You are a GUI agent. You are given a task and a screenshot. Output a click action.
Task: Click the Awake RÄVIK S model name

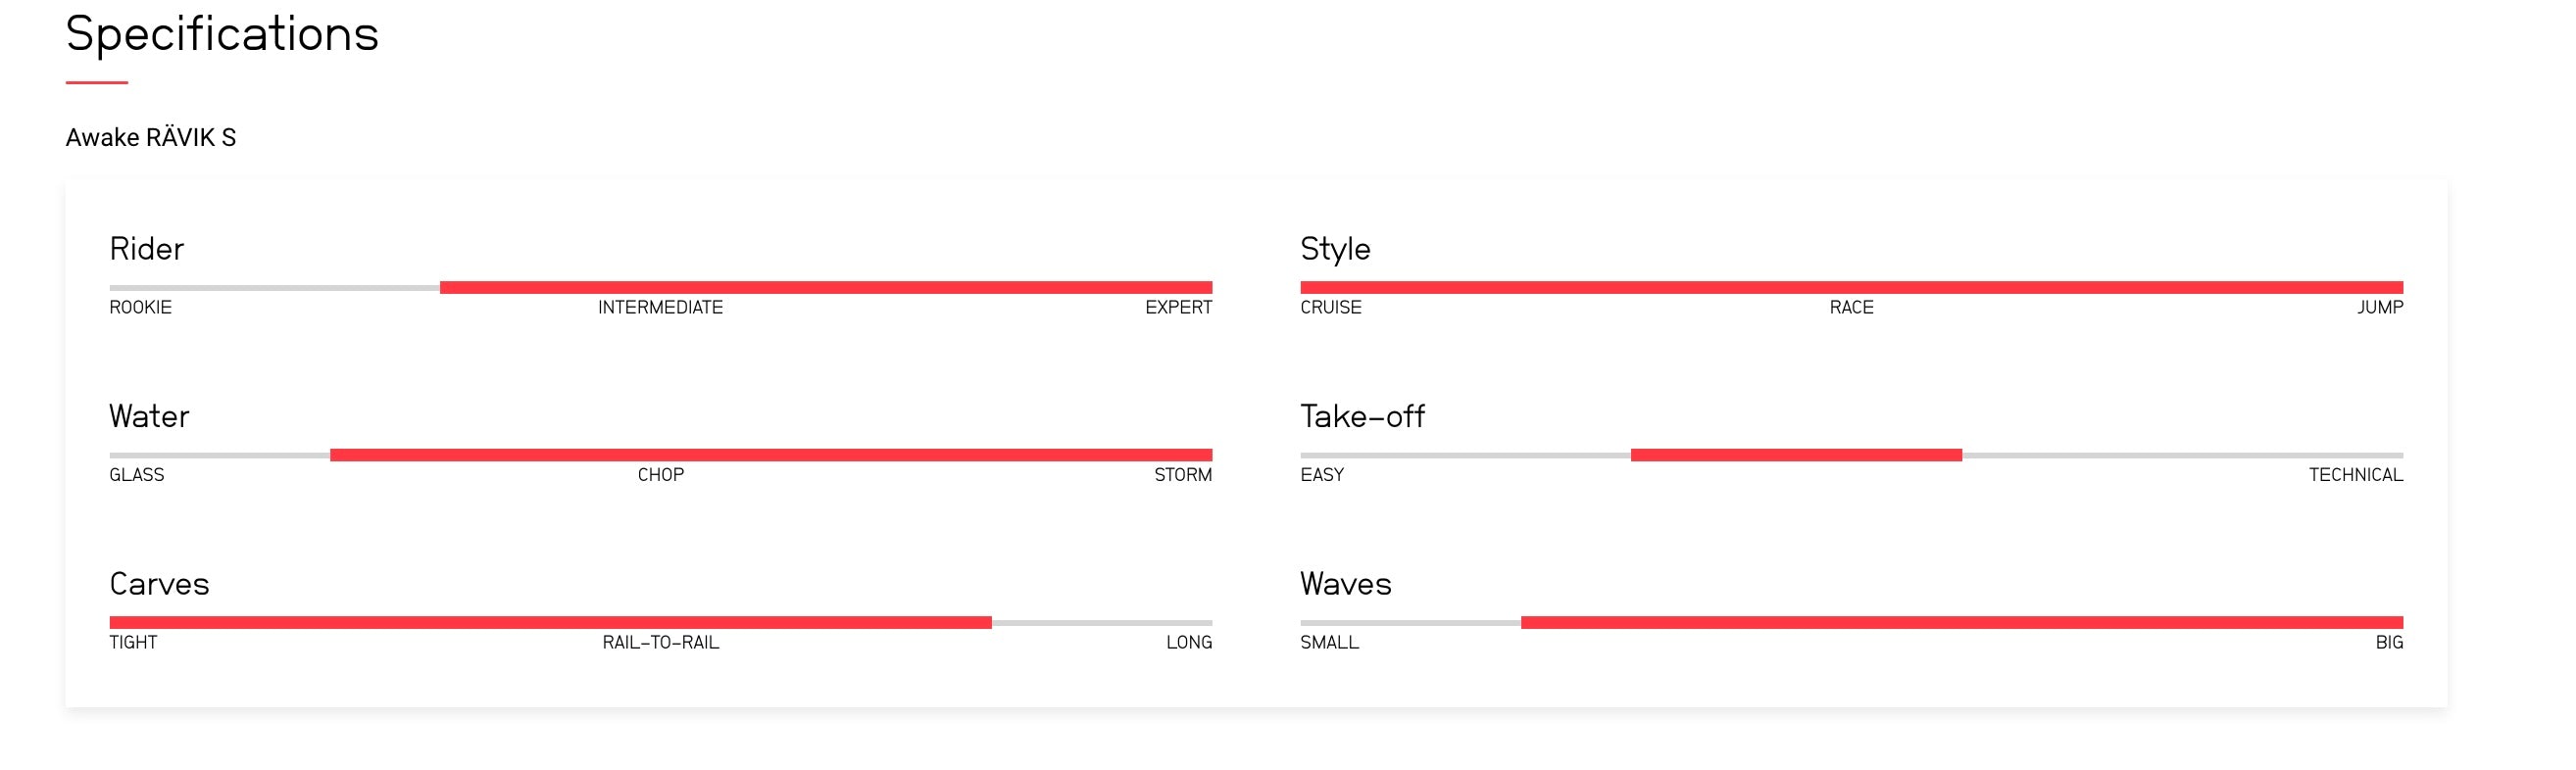151,138
